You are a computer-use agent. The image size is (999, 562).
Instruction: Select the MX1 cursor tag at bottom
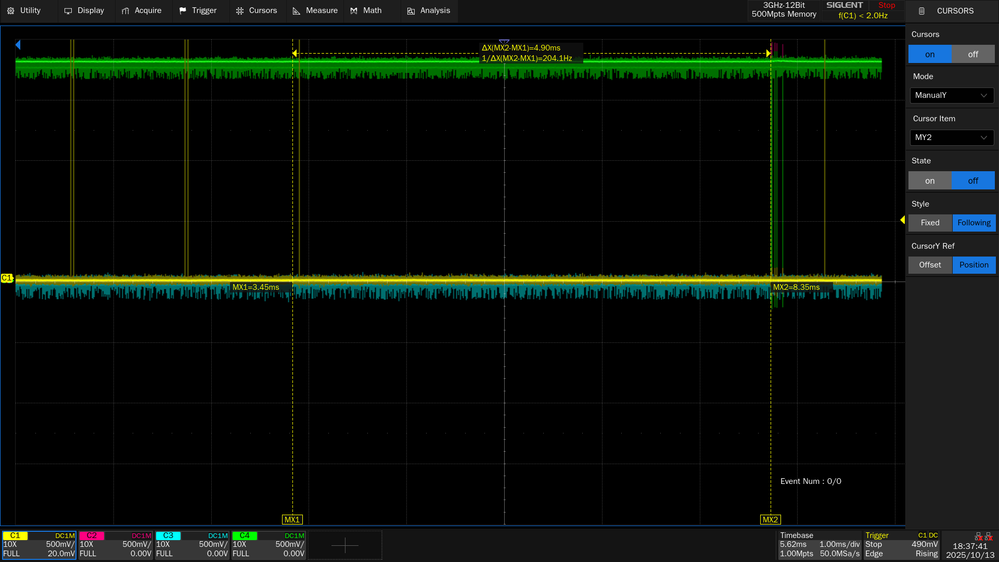click(292, 519)
